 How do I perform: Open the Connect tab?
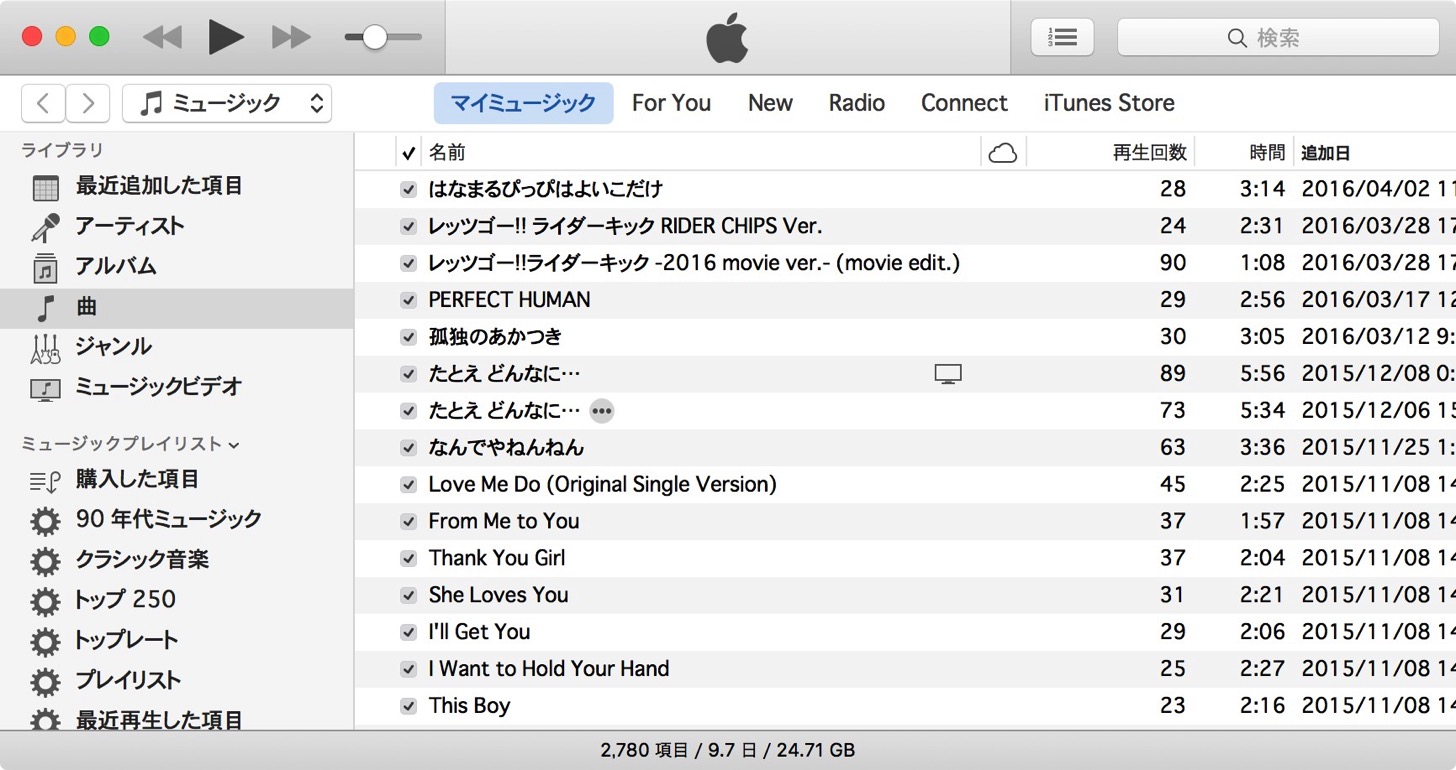point(964,103)
